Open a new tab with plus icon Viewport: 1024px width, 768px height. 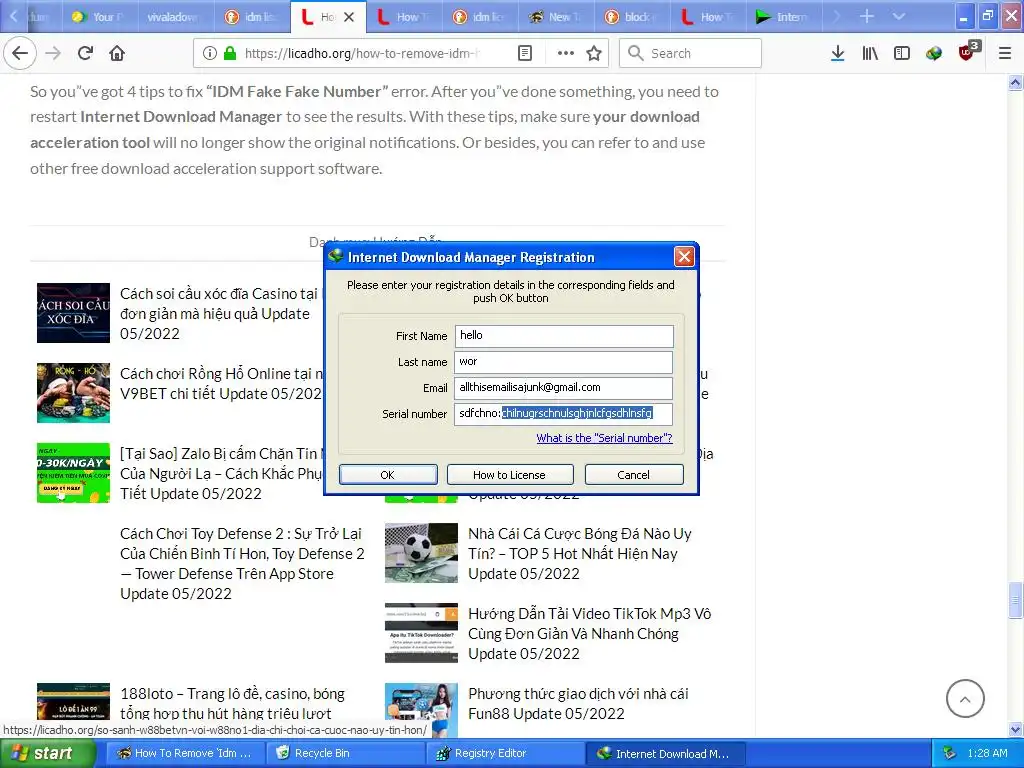867,16
